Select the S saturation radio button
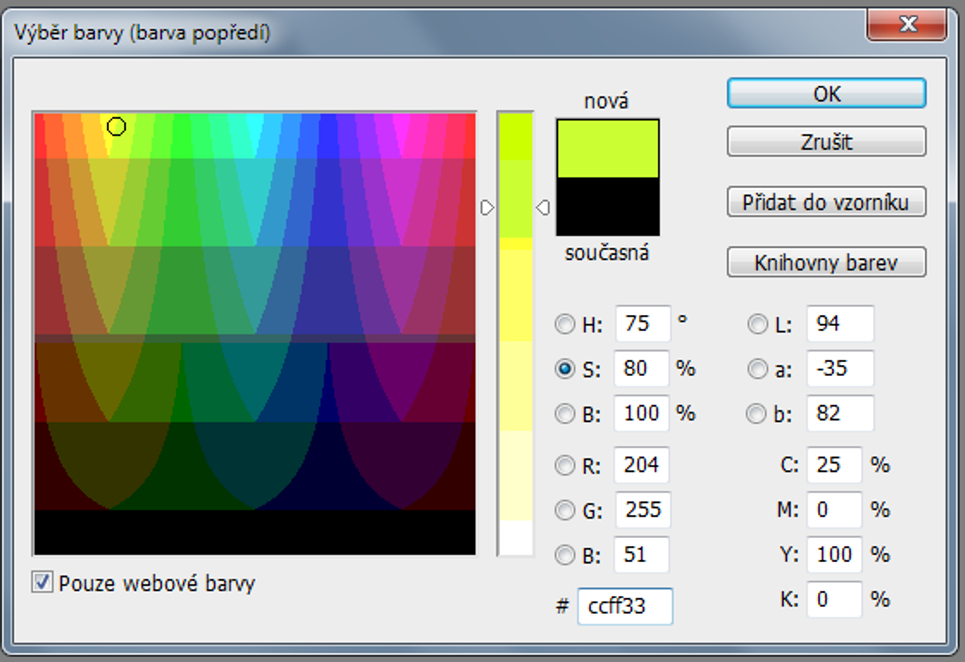965x662 pixels. pyautogui.click(x=565, y=369)
